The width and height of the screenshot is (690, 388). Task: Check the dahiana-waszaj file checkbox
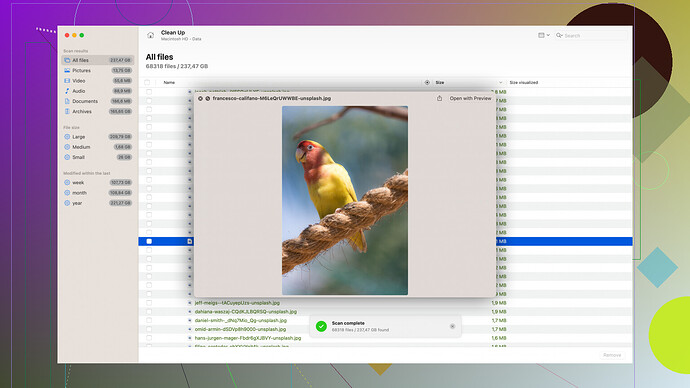[149, 311]
